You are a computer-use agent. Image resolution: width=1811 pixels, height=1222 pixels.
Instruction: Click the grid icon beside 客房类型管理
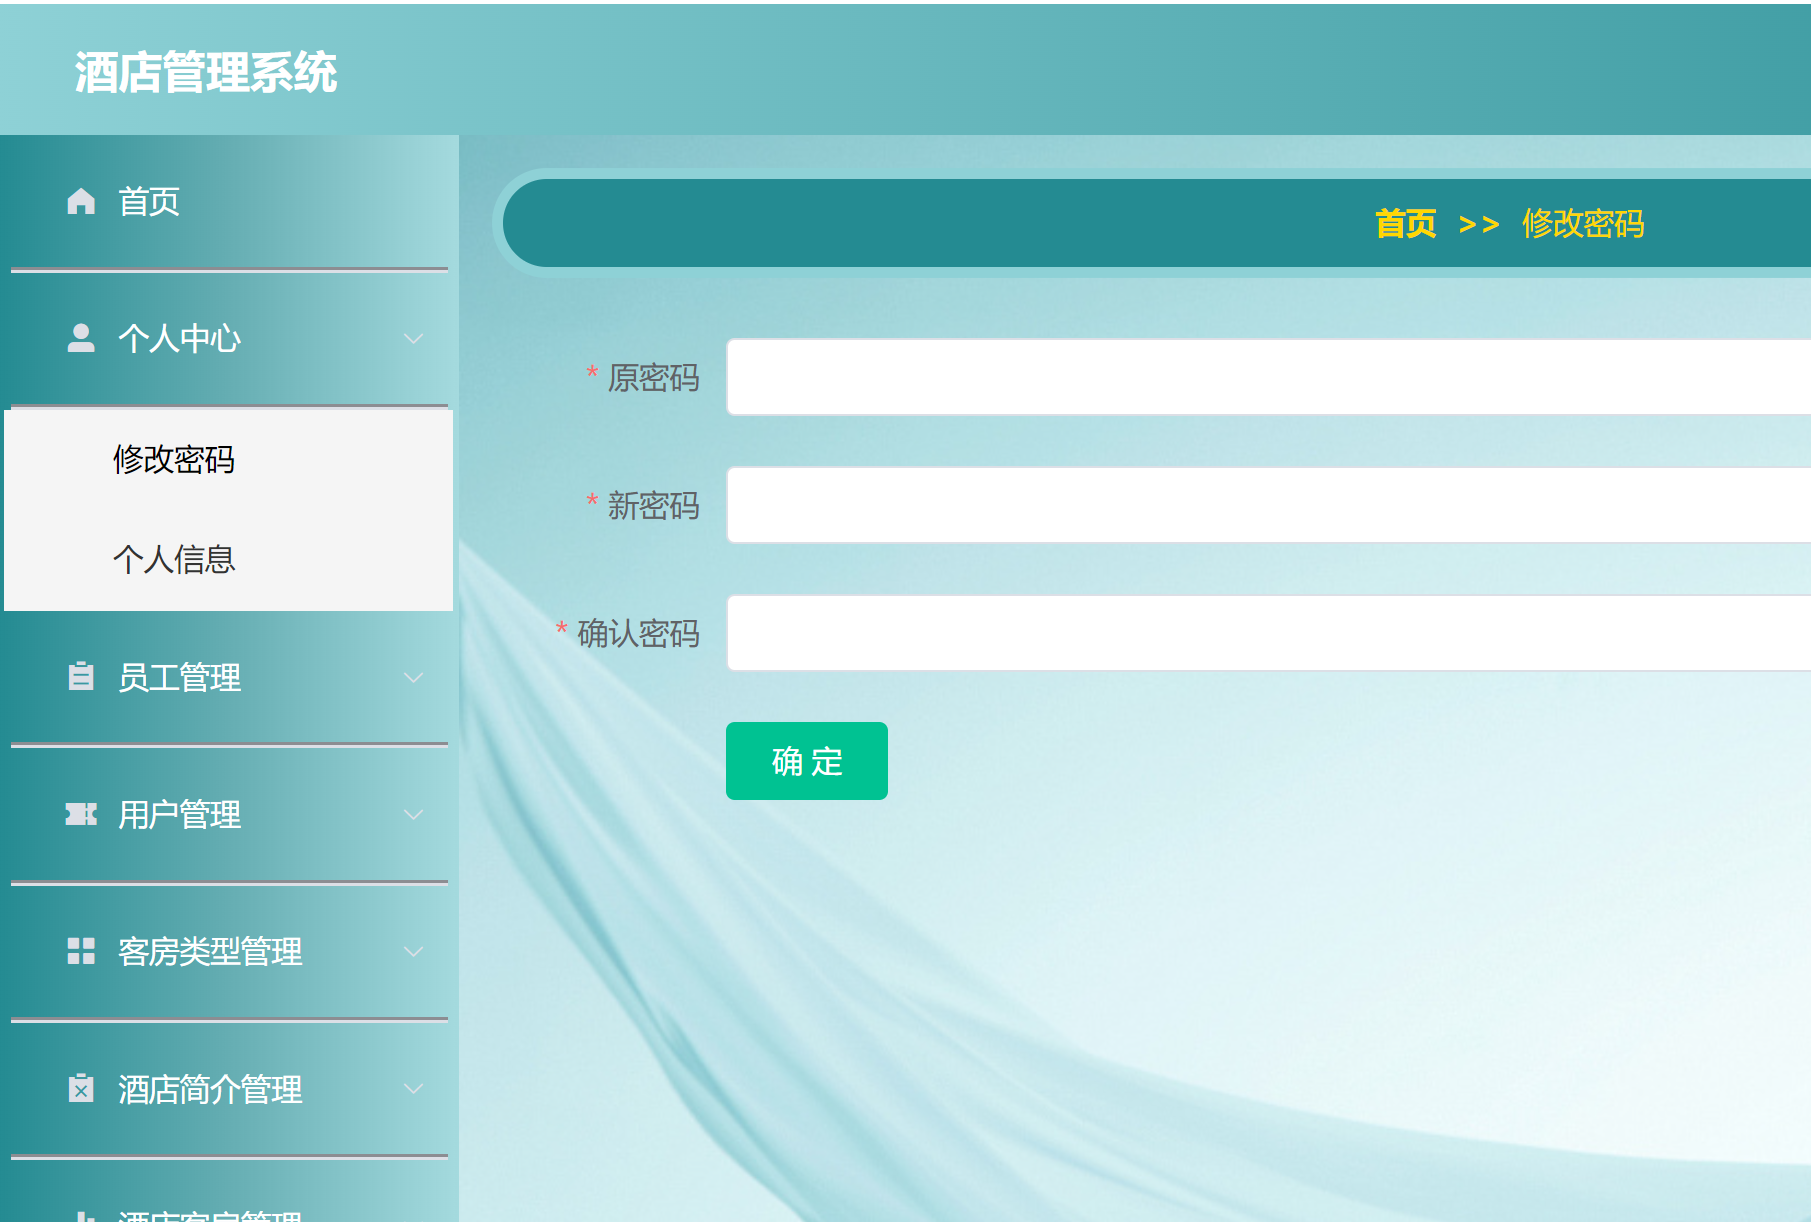tap(81, 951)
